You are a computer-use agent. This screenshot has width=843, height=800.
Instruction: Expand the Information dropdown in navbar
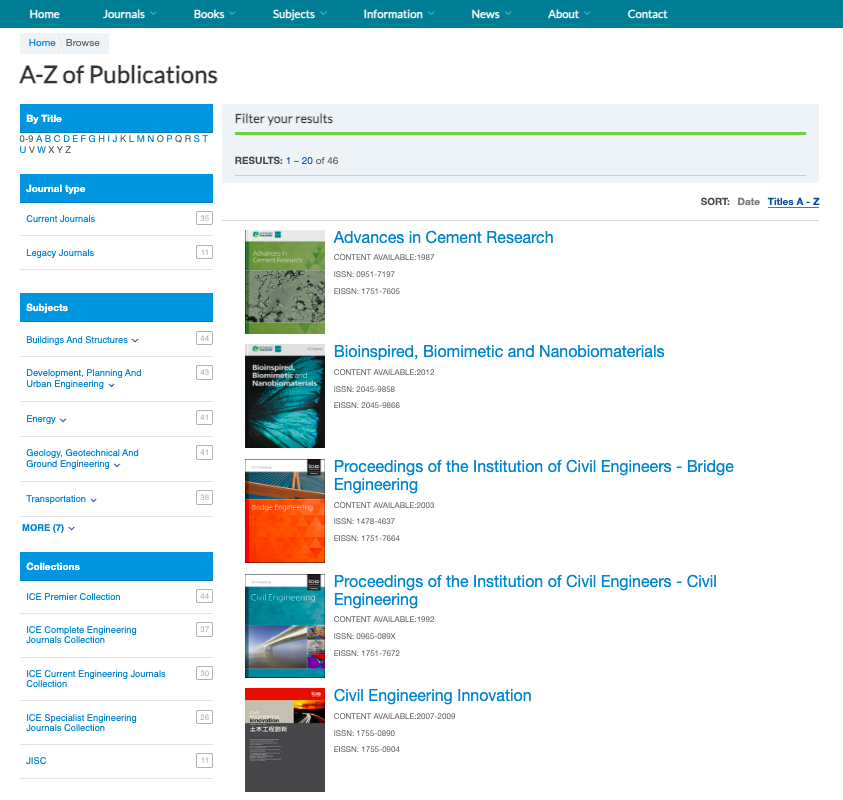[x=399, y=14]
